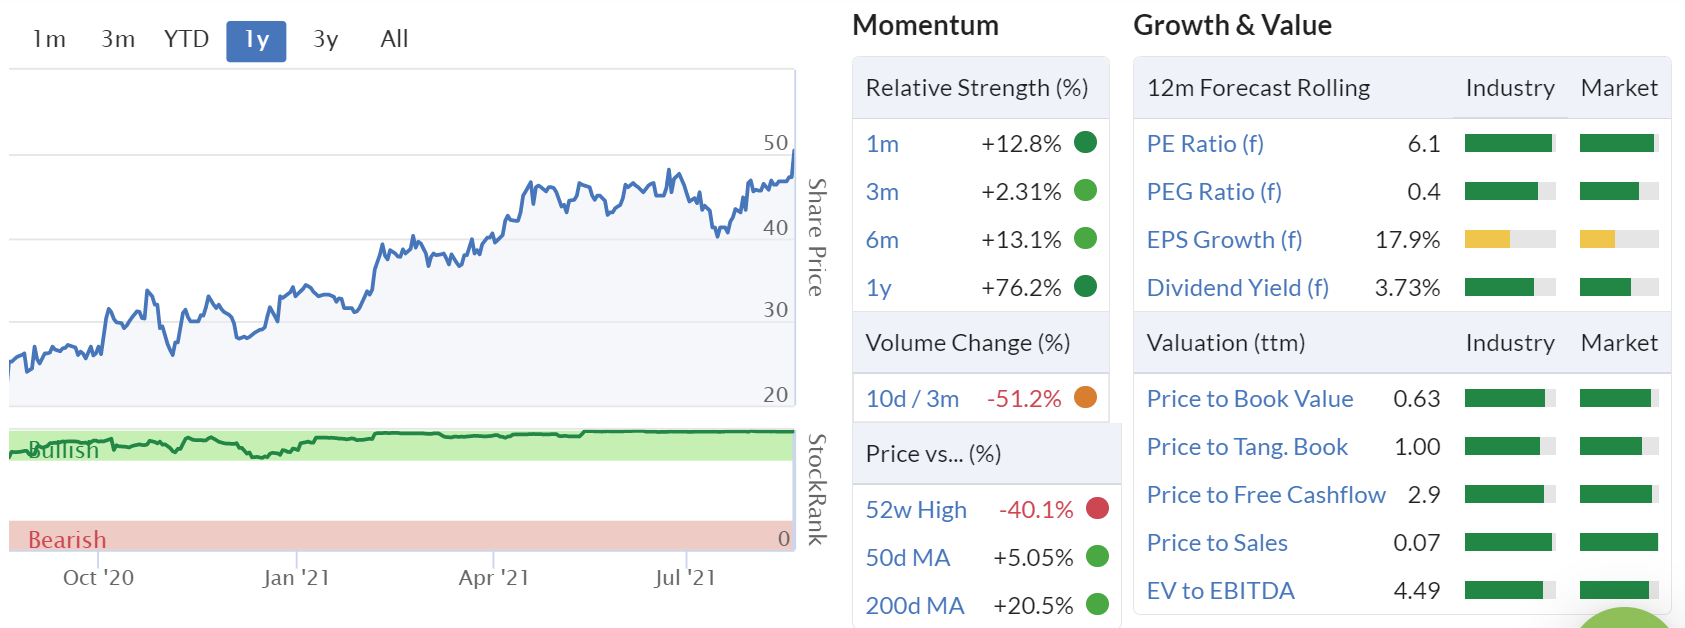The image size is (1685, 628).
Task: Click the 6m relative strength green dot
Action: (x=1085, y=238)
